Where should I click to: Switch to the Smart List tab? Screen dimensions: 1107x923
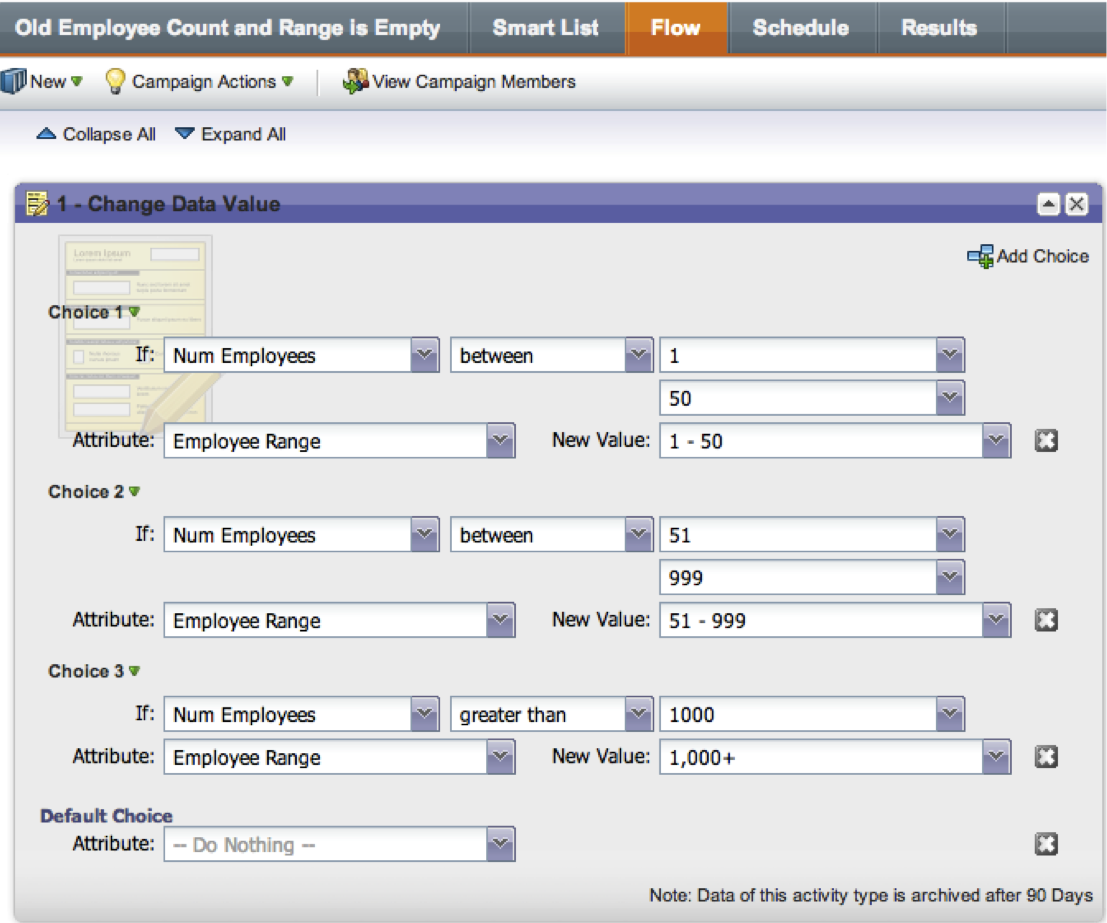545,28
